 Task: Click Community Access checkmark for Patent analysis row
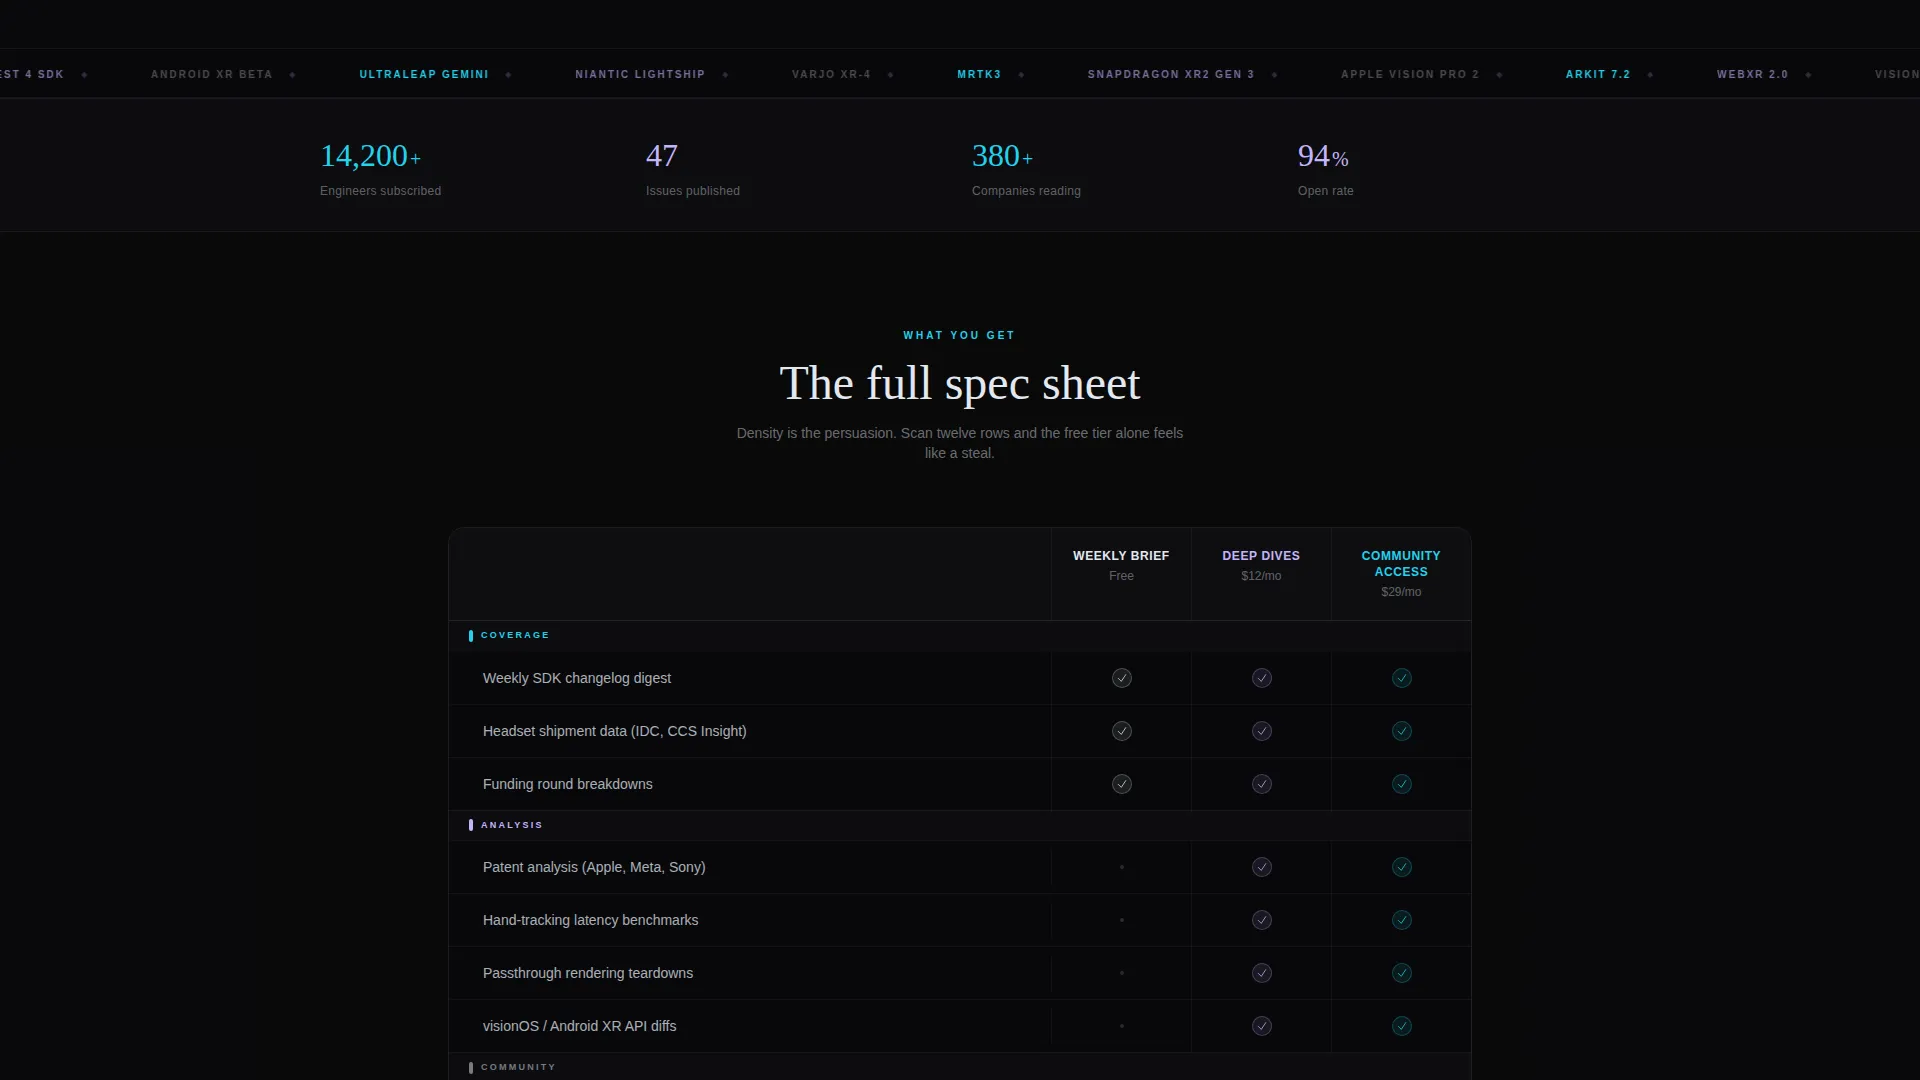(x=1401, y=867)
